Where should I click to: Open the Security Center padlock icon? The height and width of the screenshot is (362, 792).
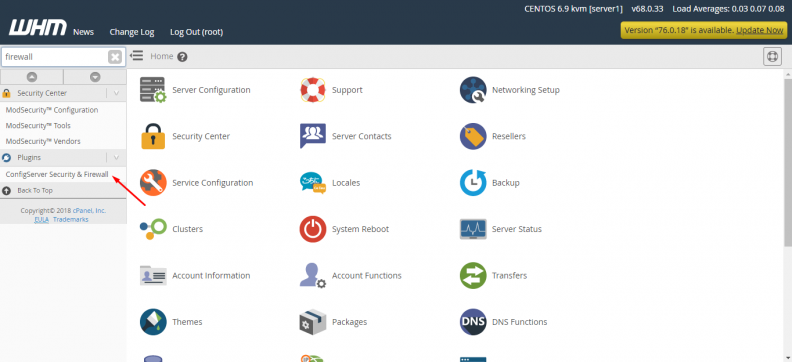click(153, 136)
